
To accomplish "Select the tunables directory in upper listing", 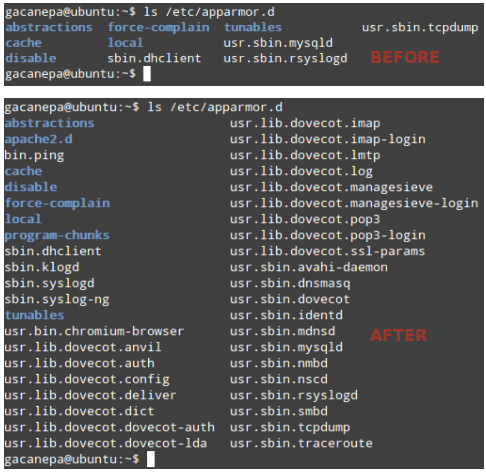I will point(253,27).
